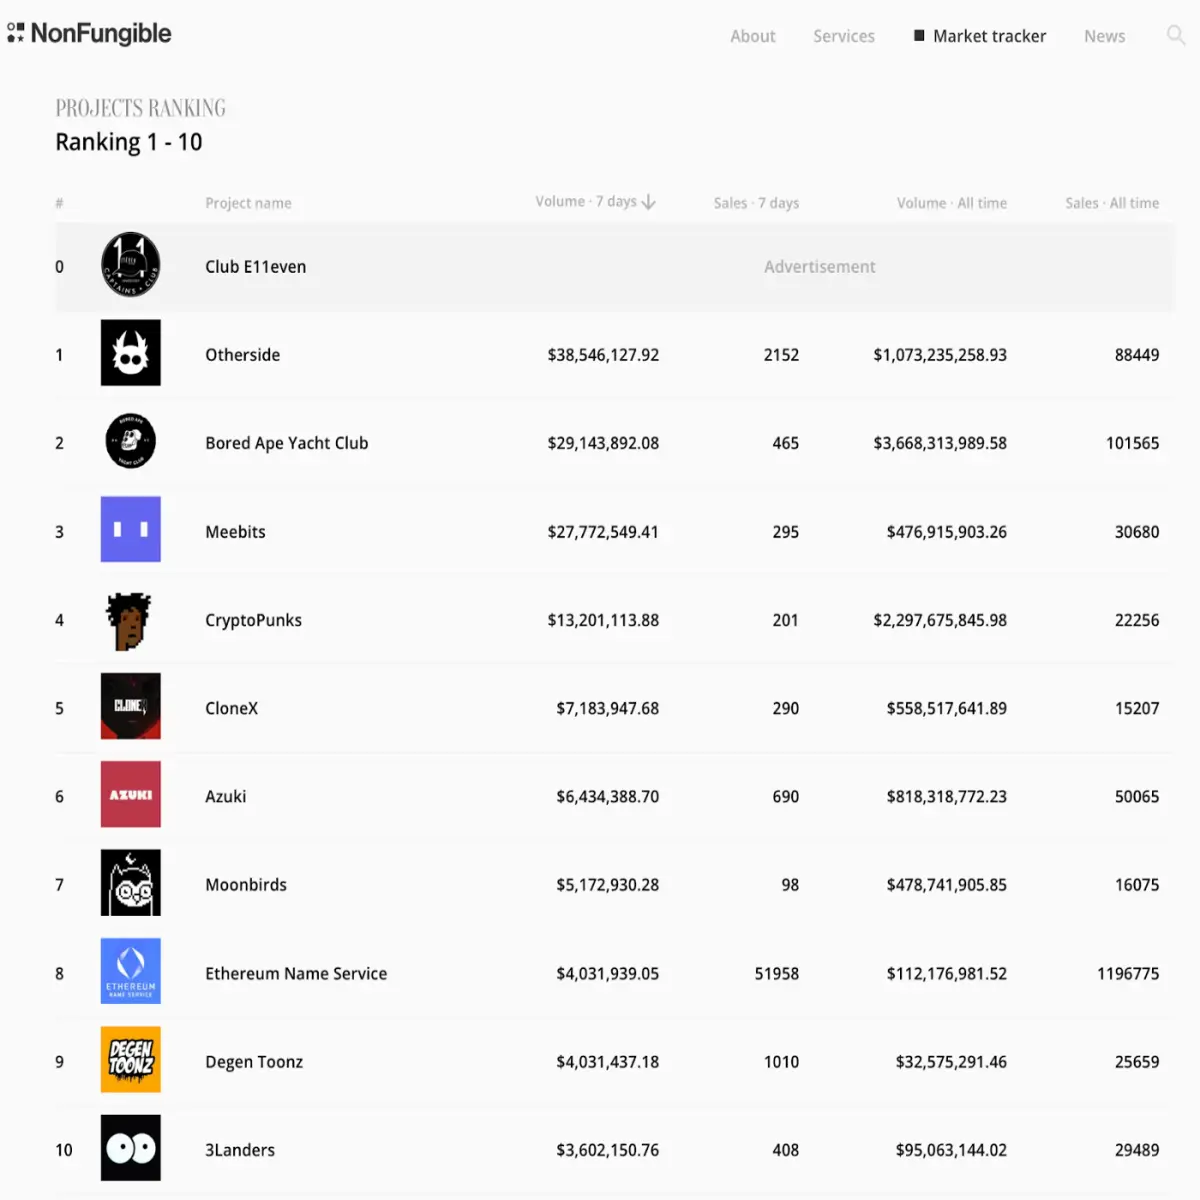Click Moonbirds 7-day volume $5,172,930.28

tap(608, 885)
